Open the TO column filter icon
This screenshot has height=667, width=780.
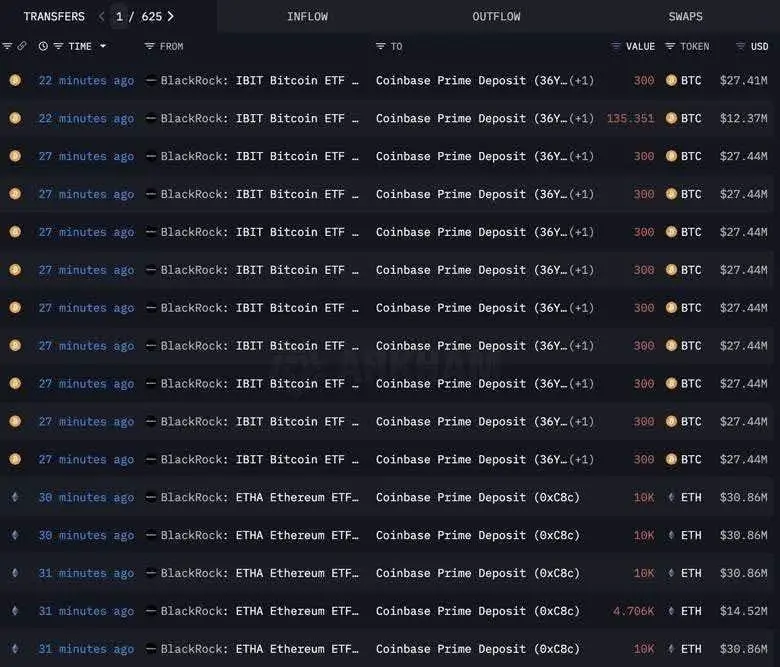coord(381,46)
